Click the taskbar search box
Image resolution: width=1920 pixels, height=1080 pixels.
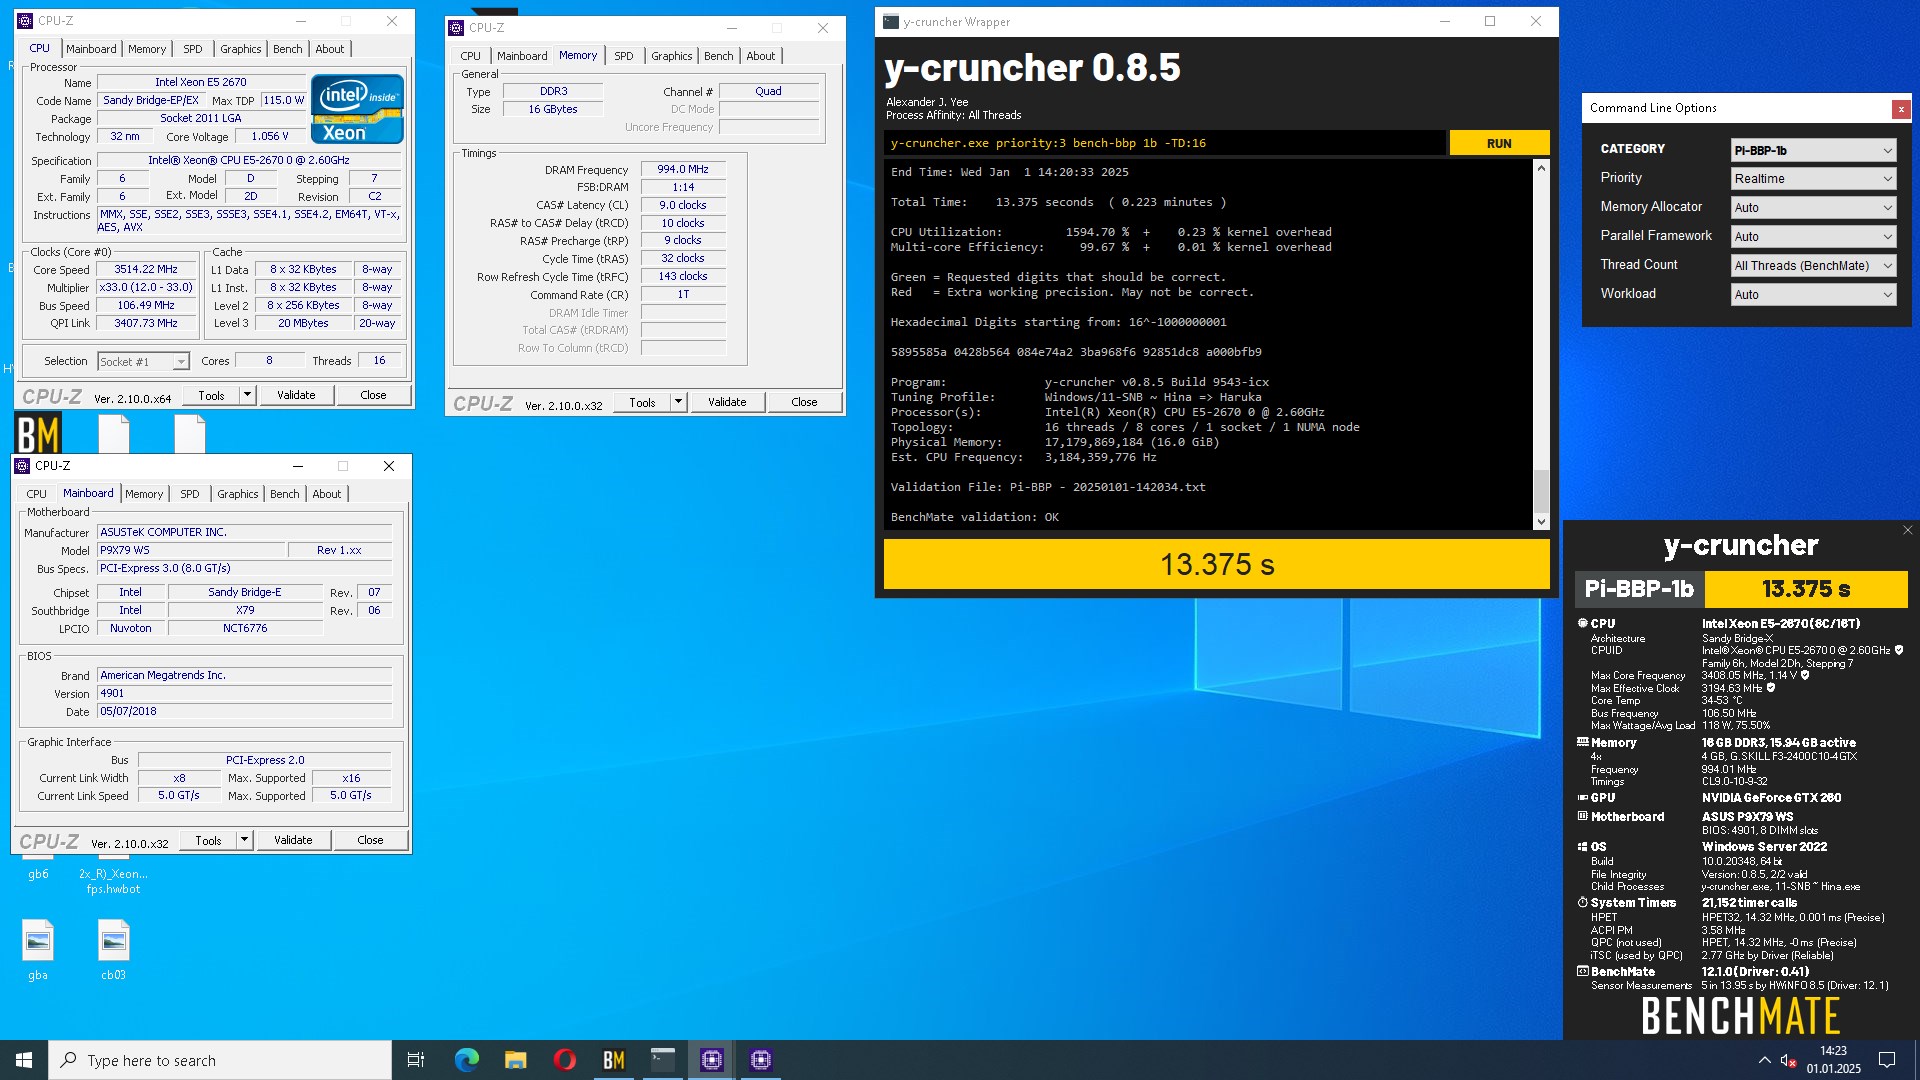[220, 1060]
